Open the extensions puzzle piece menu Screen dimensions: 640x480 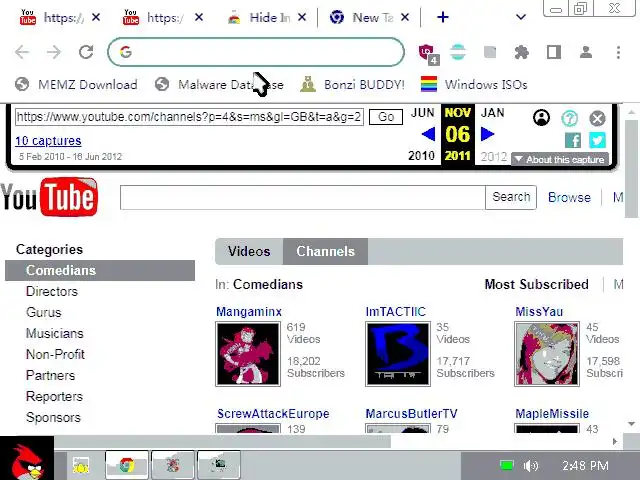tap(522, 52)
